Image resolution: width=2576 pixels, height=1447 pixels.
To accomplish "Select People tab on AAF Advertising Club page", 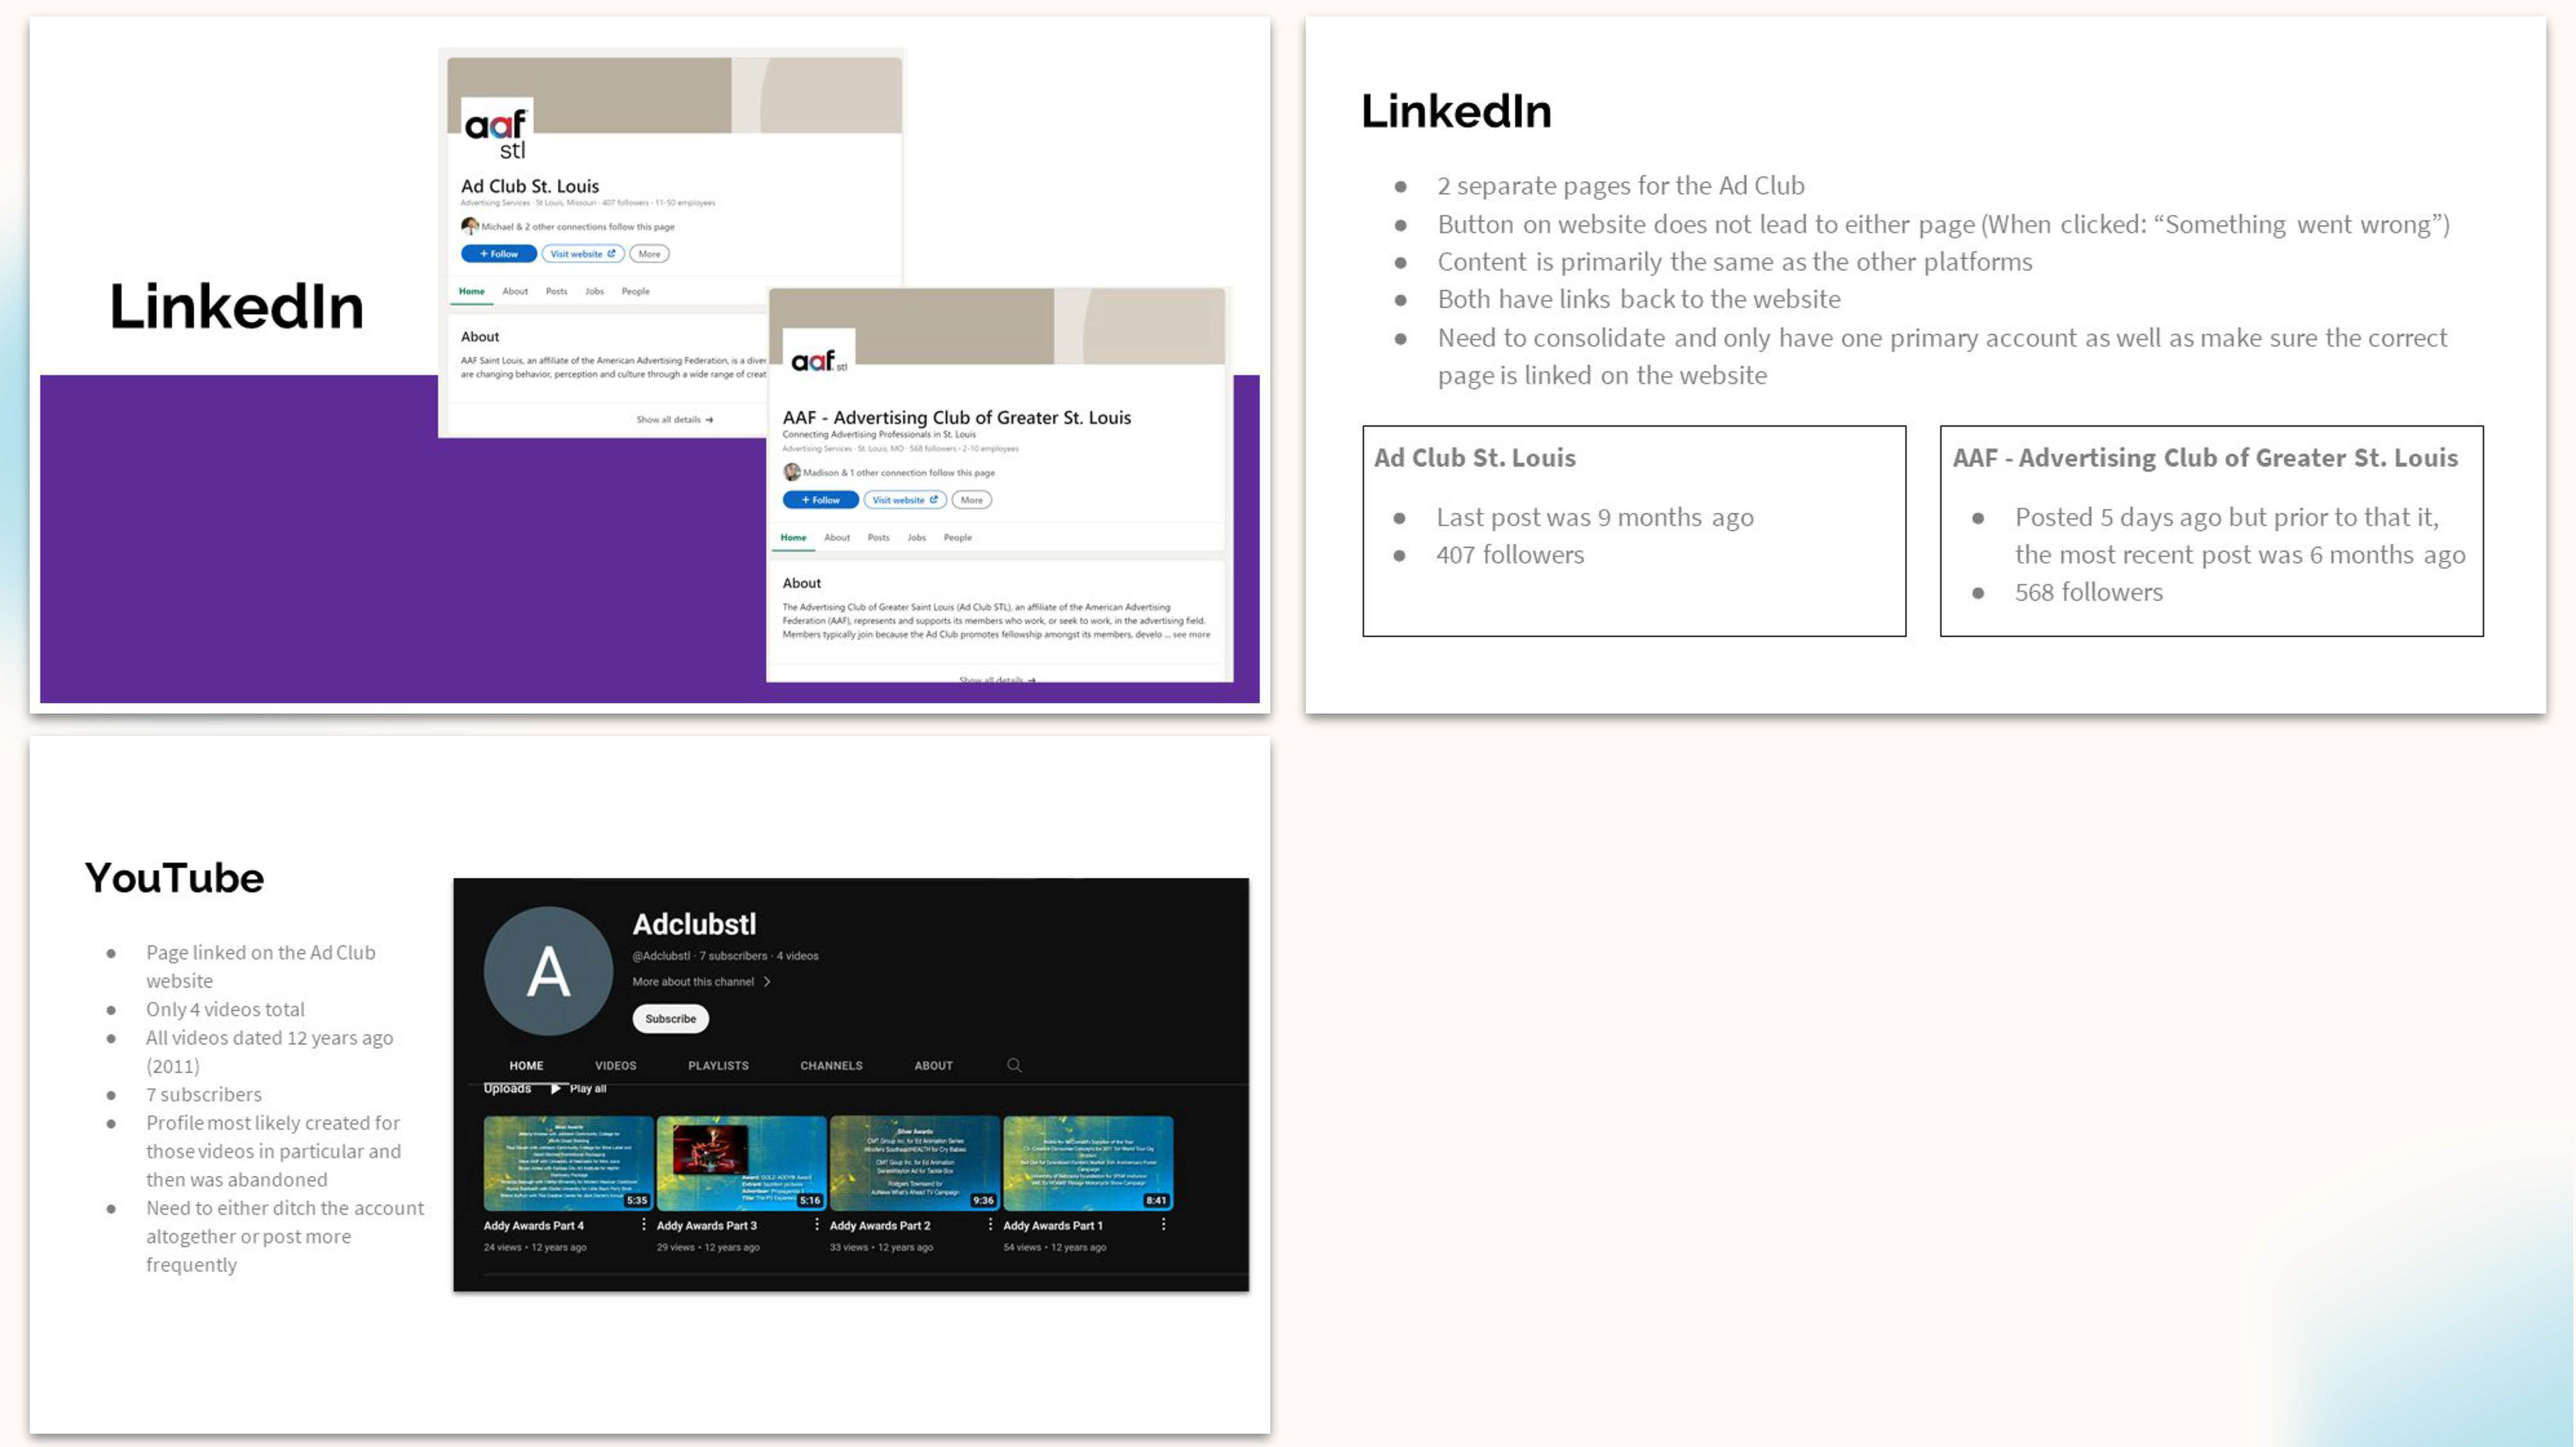I will pos(957,537).
